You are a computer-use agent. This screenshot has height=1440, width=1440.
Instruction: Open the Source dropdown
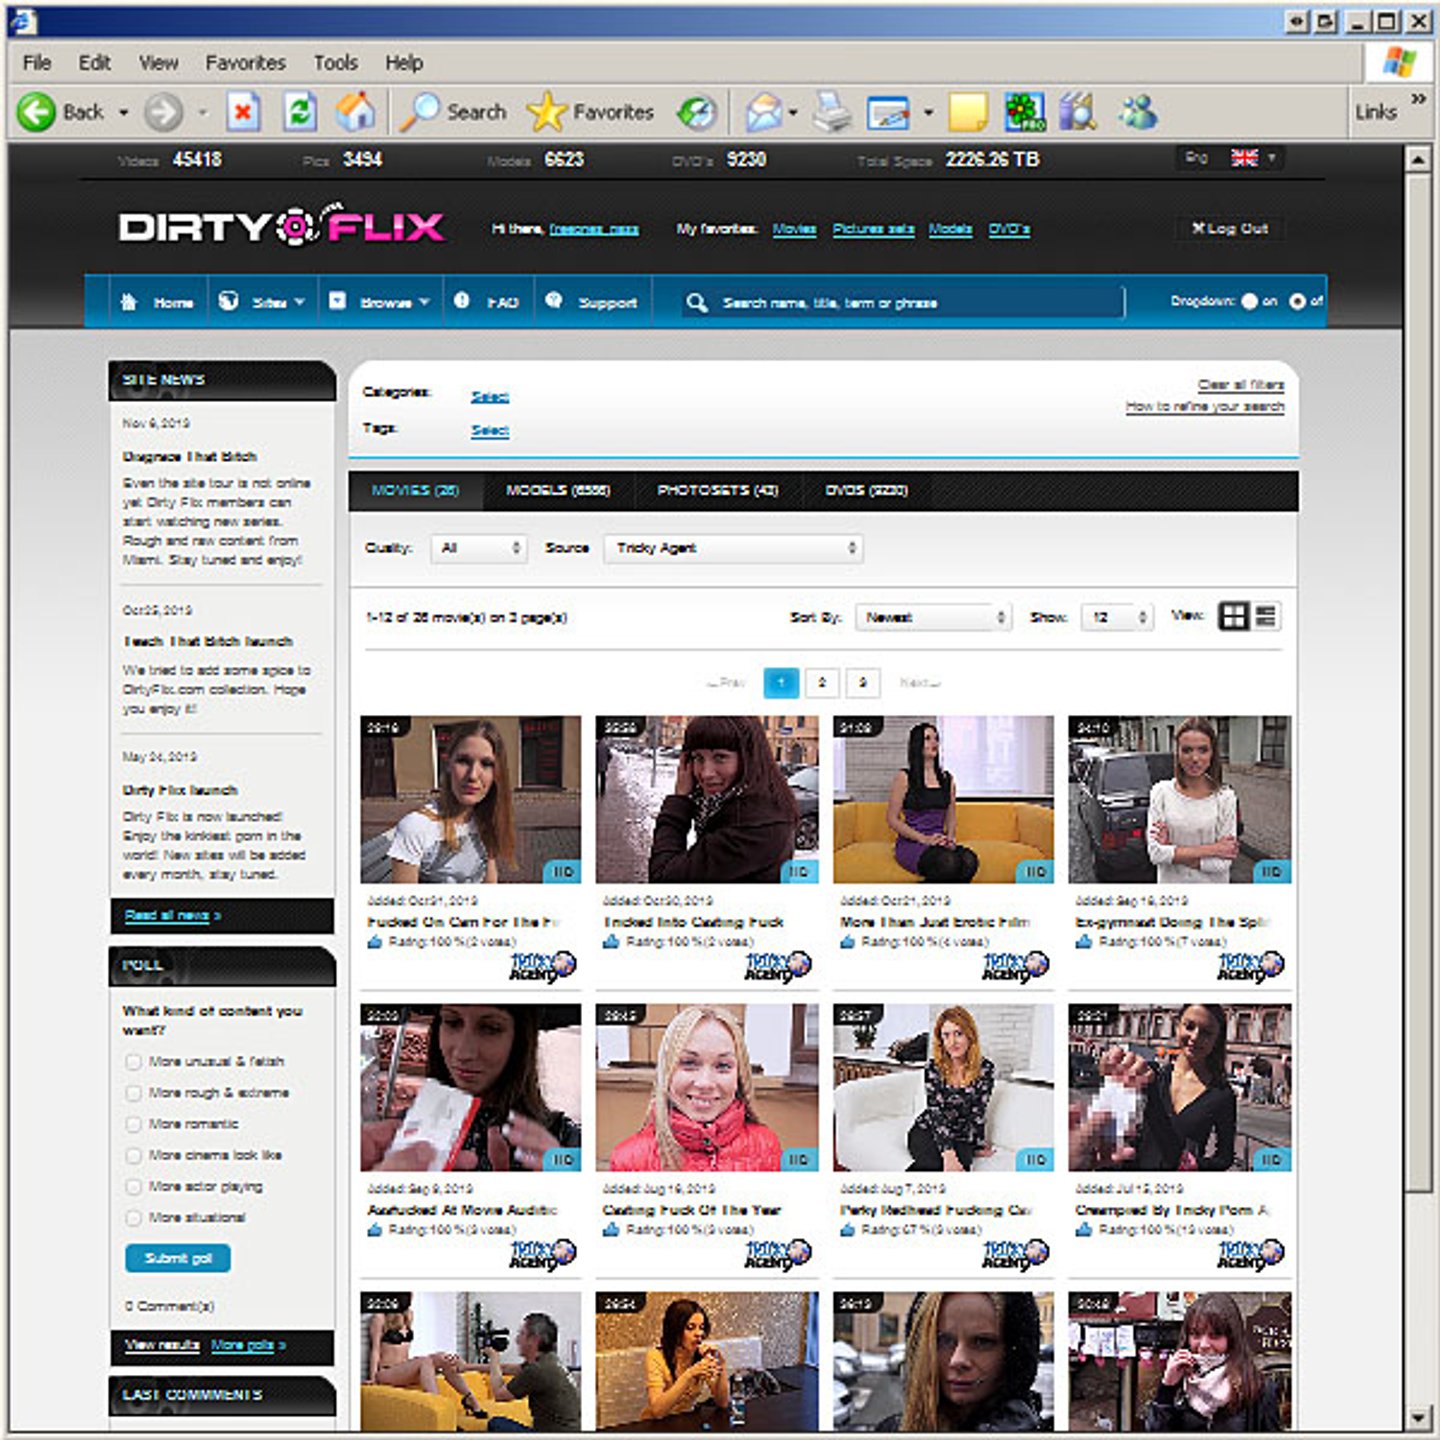coord(733,548)
